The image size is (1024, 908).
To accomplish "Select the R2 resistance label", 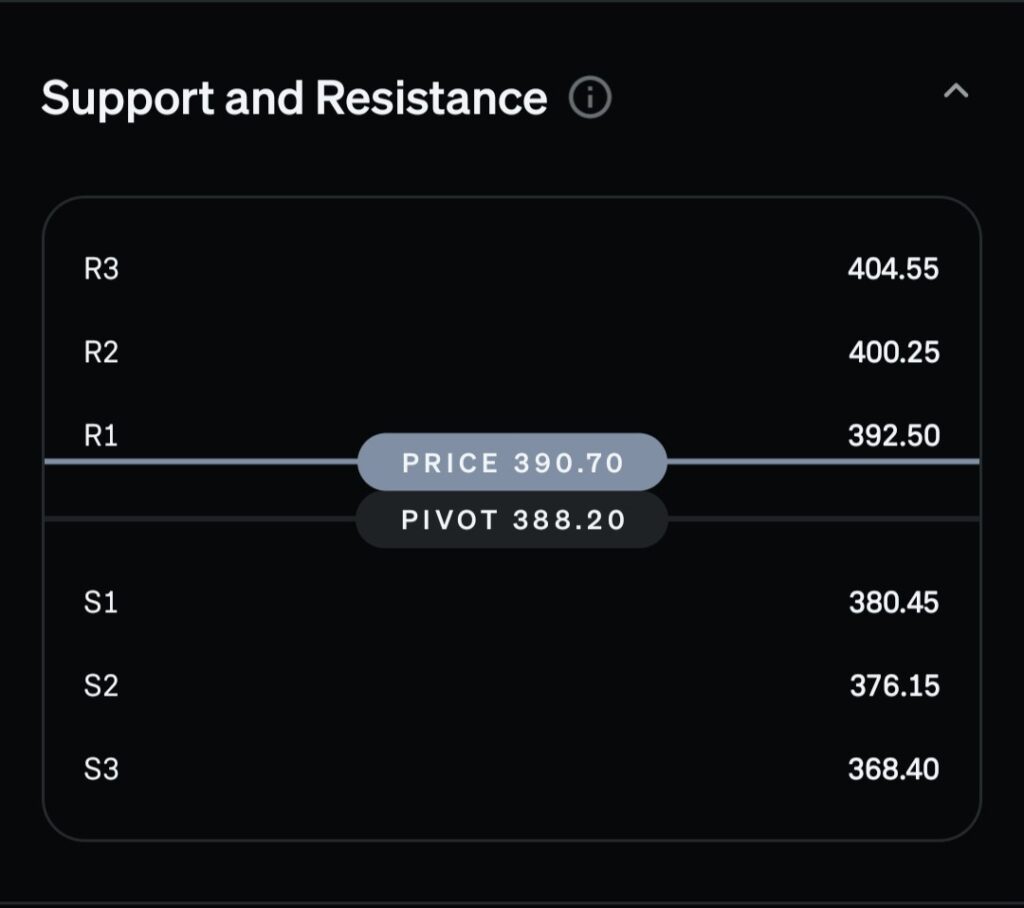I will [101, 352].
